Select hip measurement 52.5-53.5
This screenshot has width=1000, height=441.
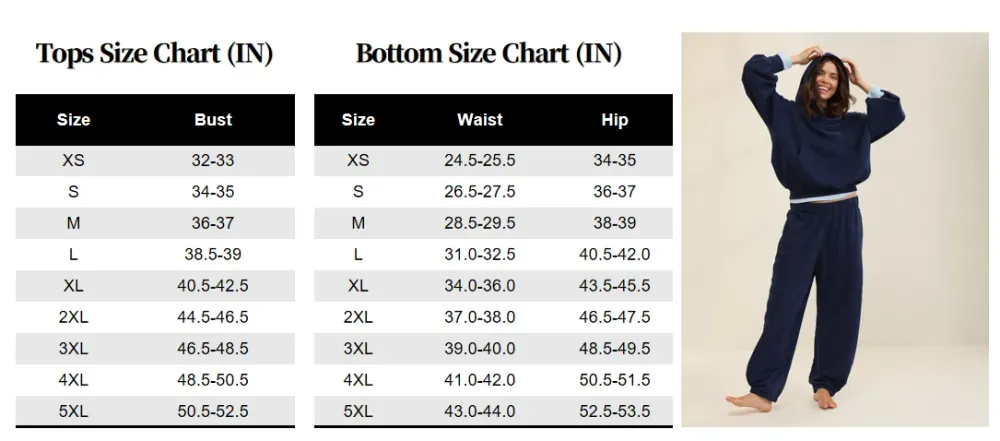615,411
